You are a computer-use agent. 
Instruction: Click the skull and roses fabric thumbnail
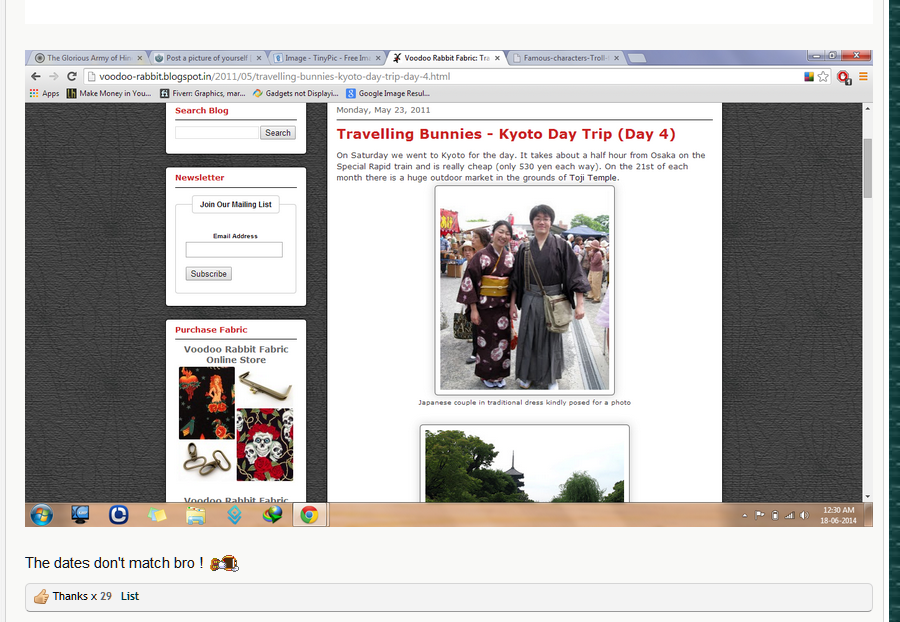click(x=265, y=445)
